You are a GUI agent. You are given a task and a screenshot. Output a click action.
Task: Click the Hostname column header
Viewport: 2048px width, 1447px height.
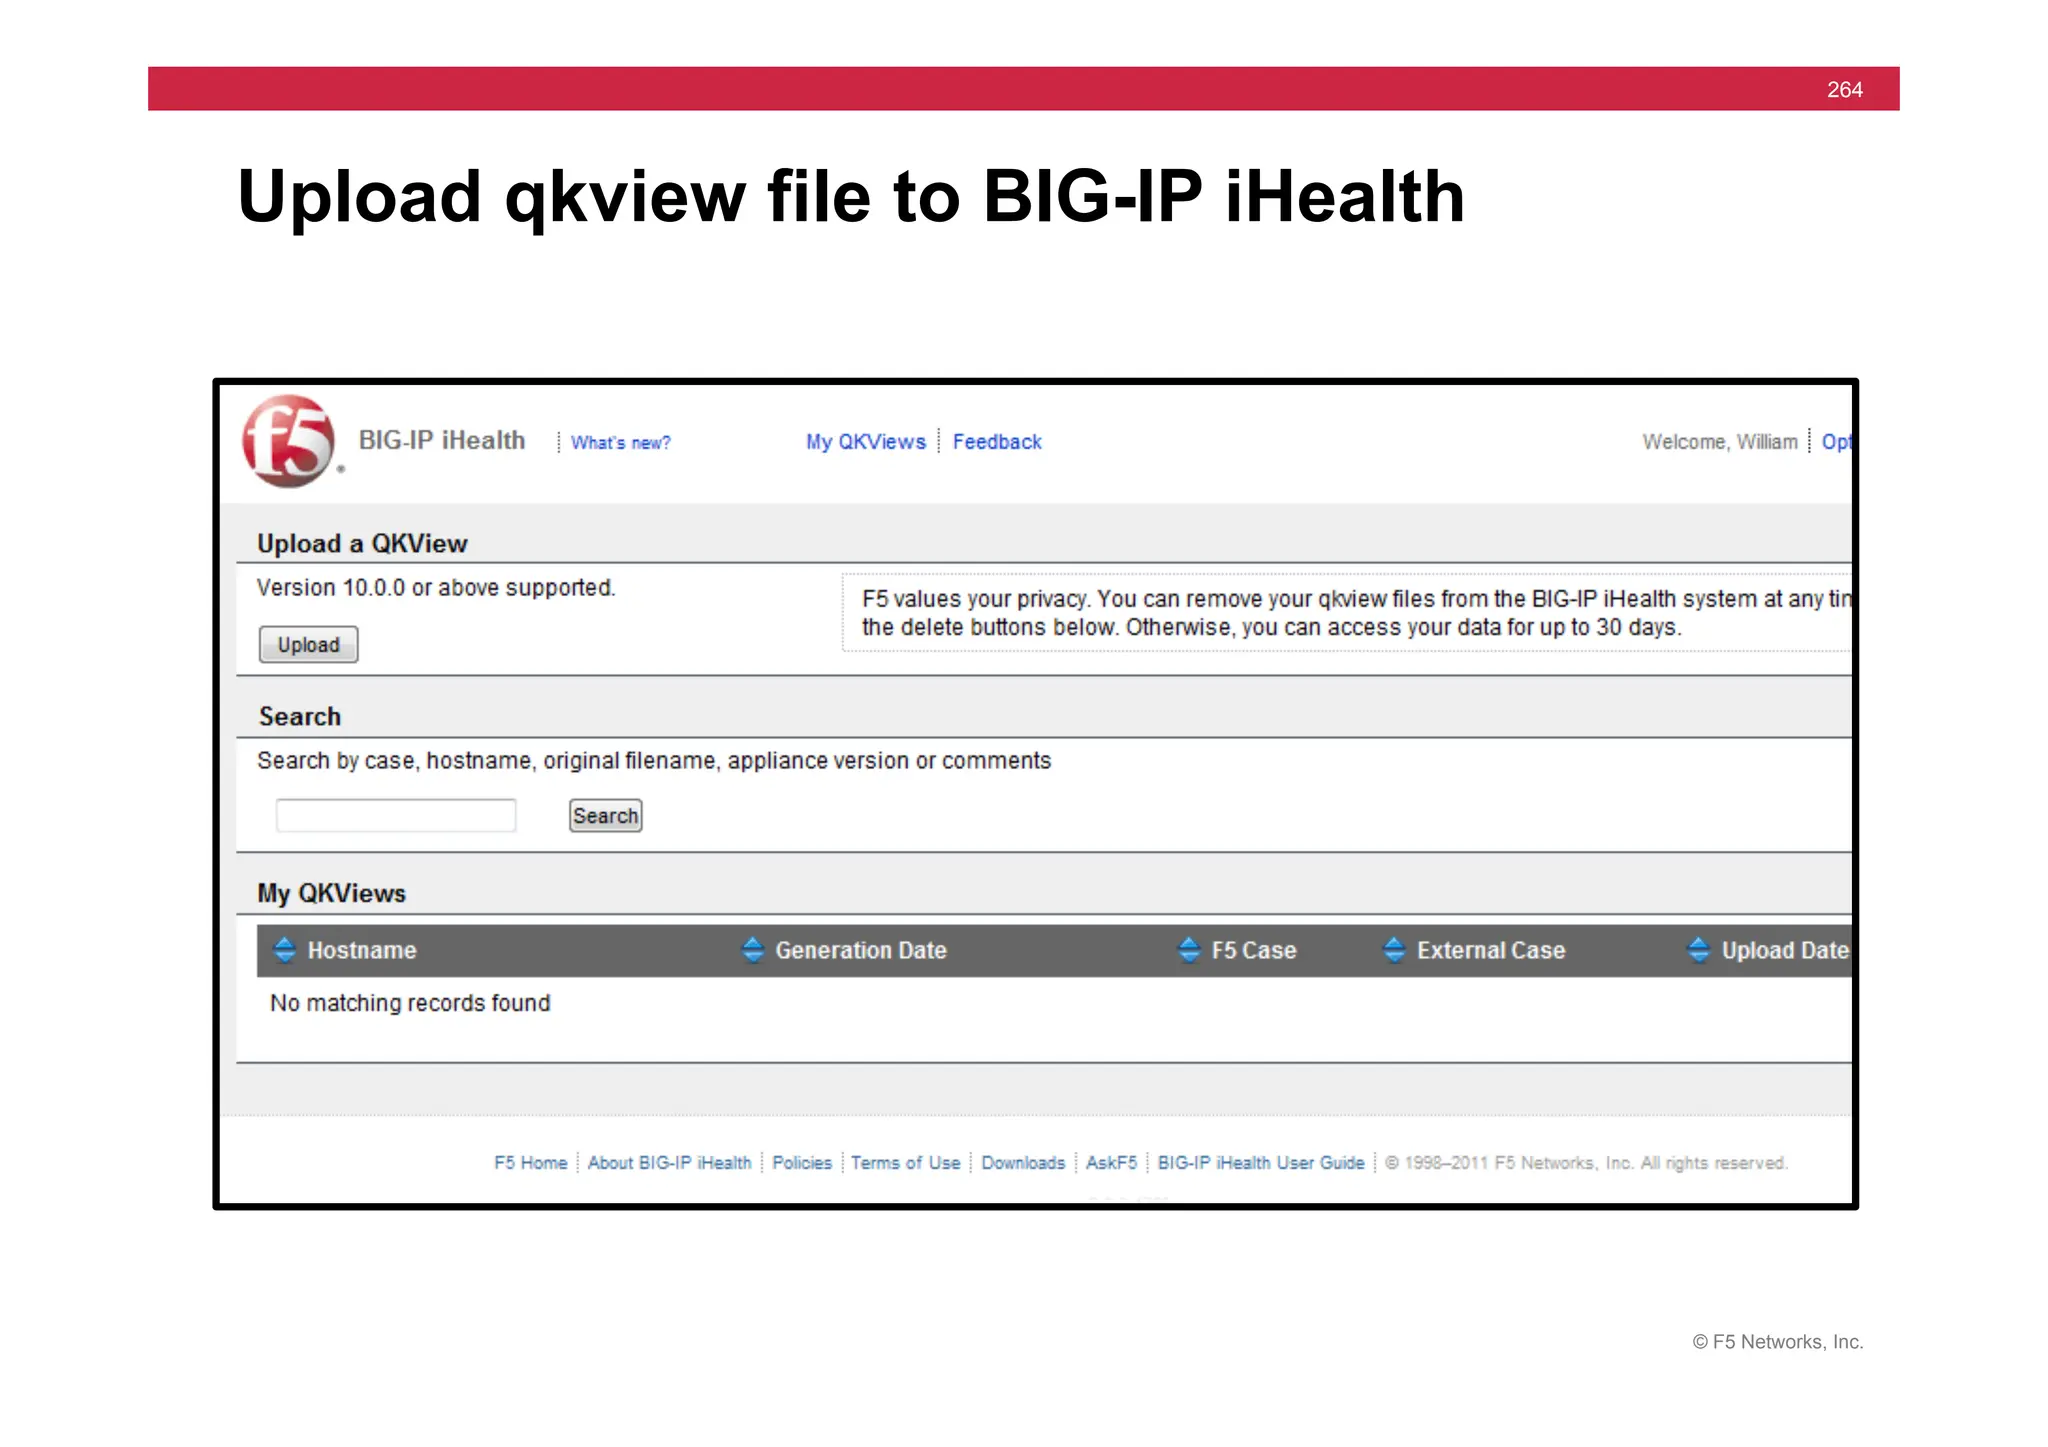click(x=362, y=950)
